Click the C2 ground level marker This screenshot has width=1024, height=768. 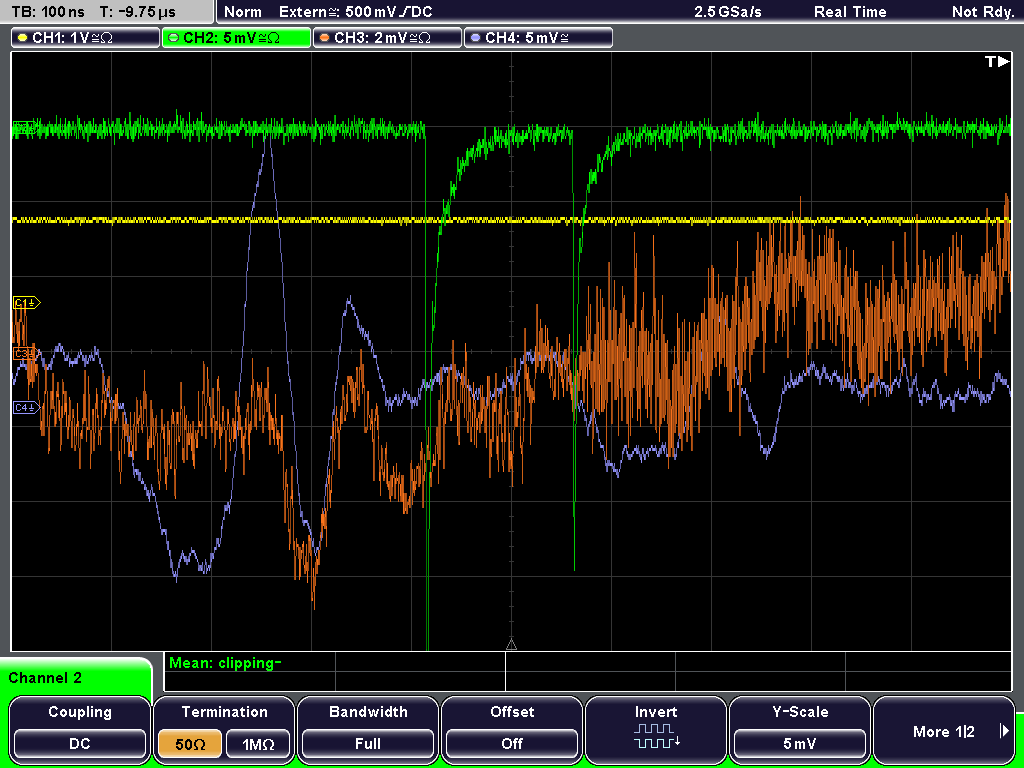coord(25,127)
